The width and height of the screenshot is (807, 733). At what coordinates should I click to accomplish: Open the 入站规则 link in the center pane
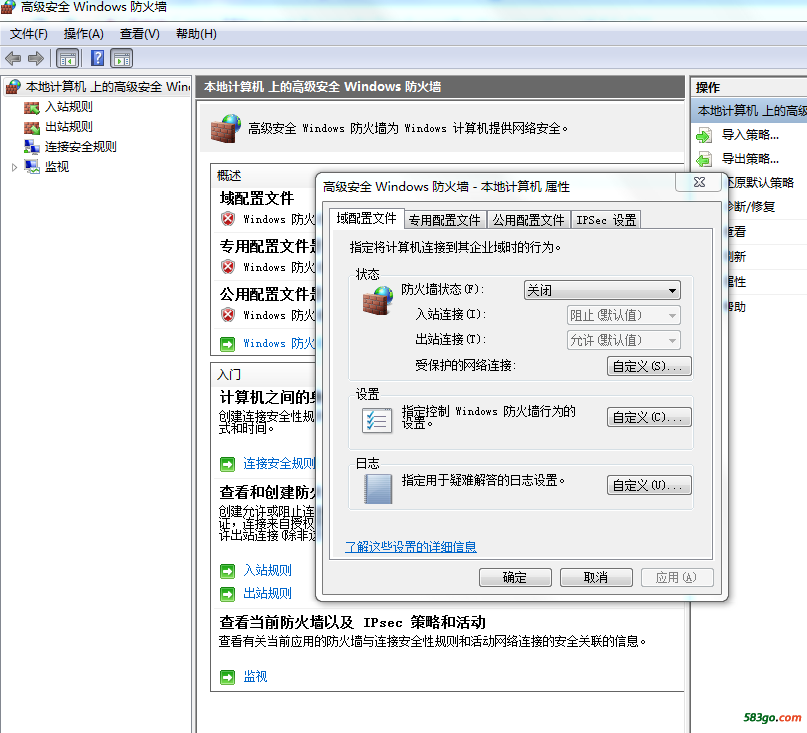268,570
